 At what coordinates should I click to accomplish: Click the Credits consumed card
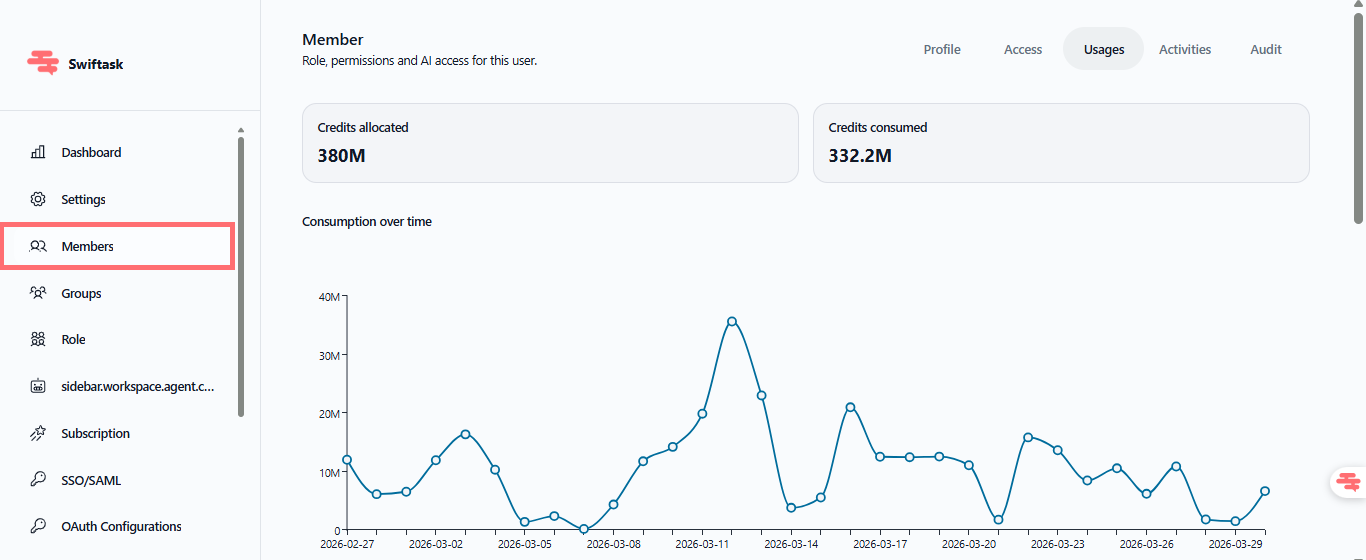(1061, 143)
